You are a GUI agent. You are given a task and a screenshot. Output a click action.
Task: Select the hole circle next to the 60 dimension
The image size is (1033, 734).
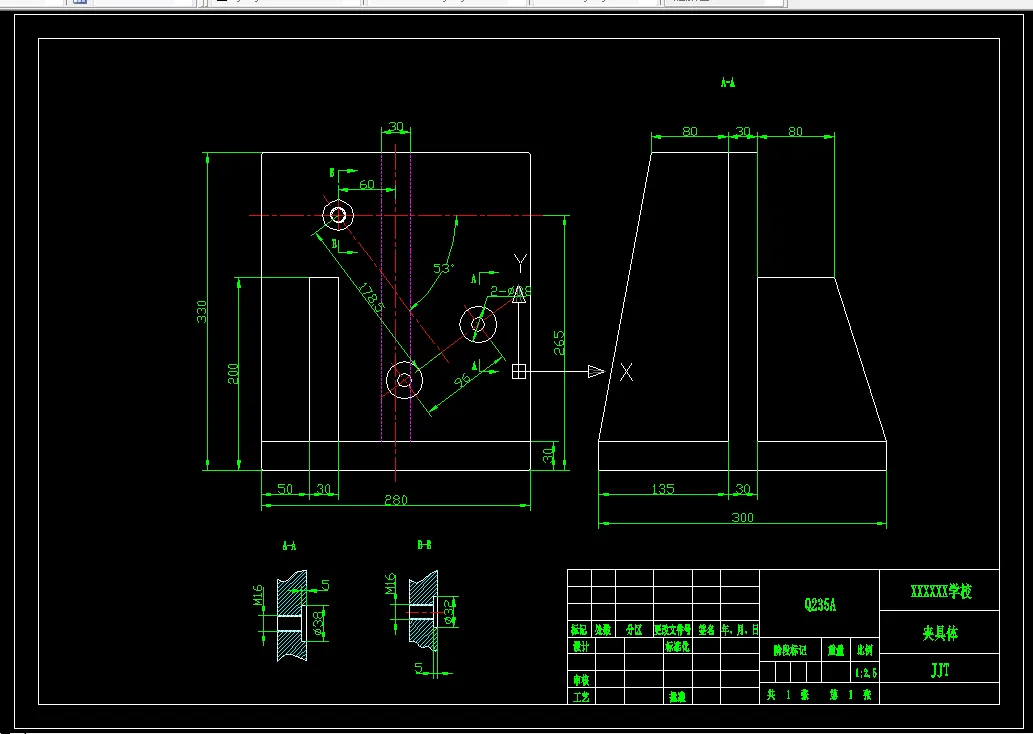tap(338, 215)
